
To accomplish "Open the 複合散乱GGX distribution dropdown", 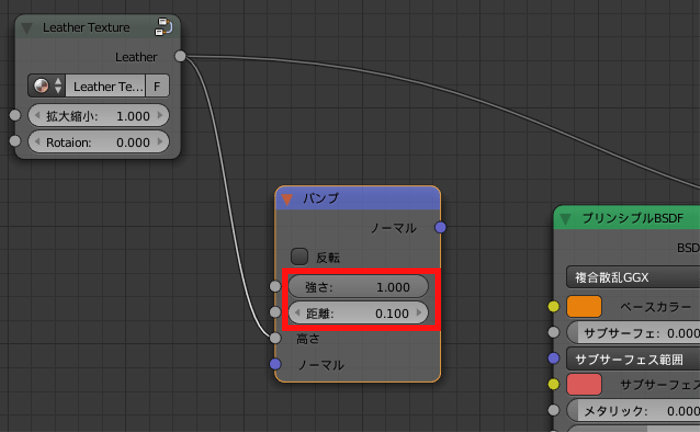I will point(633,277).
